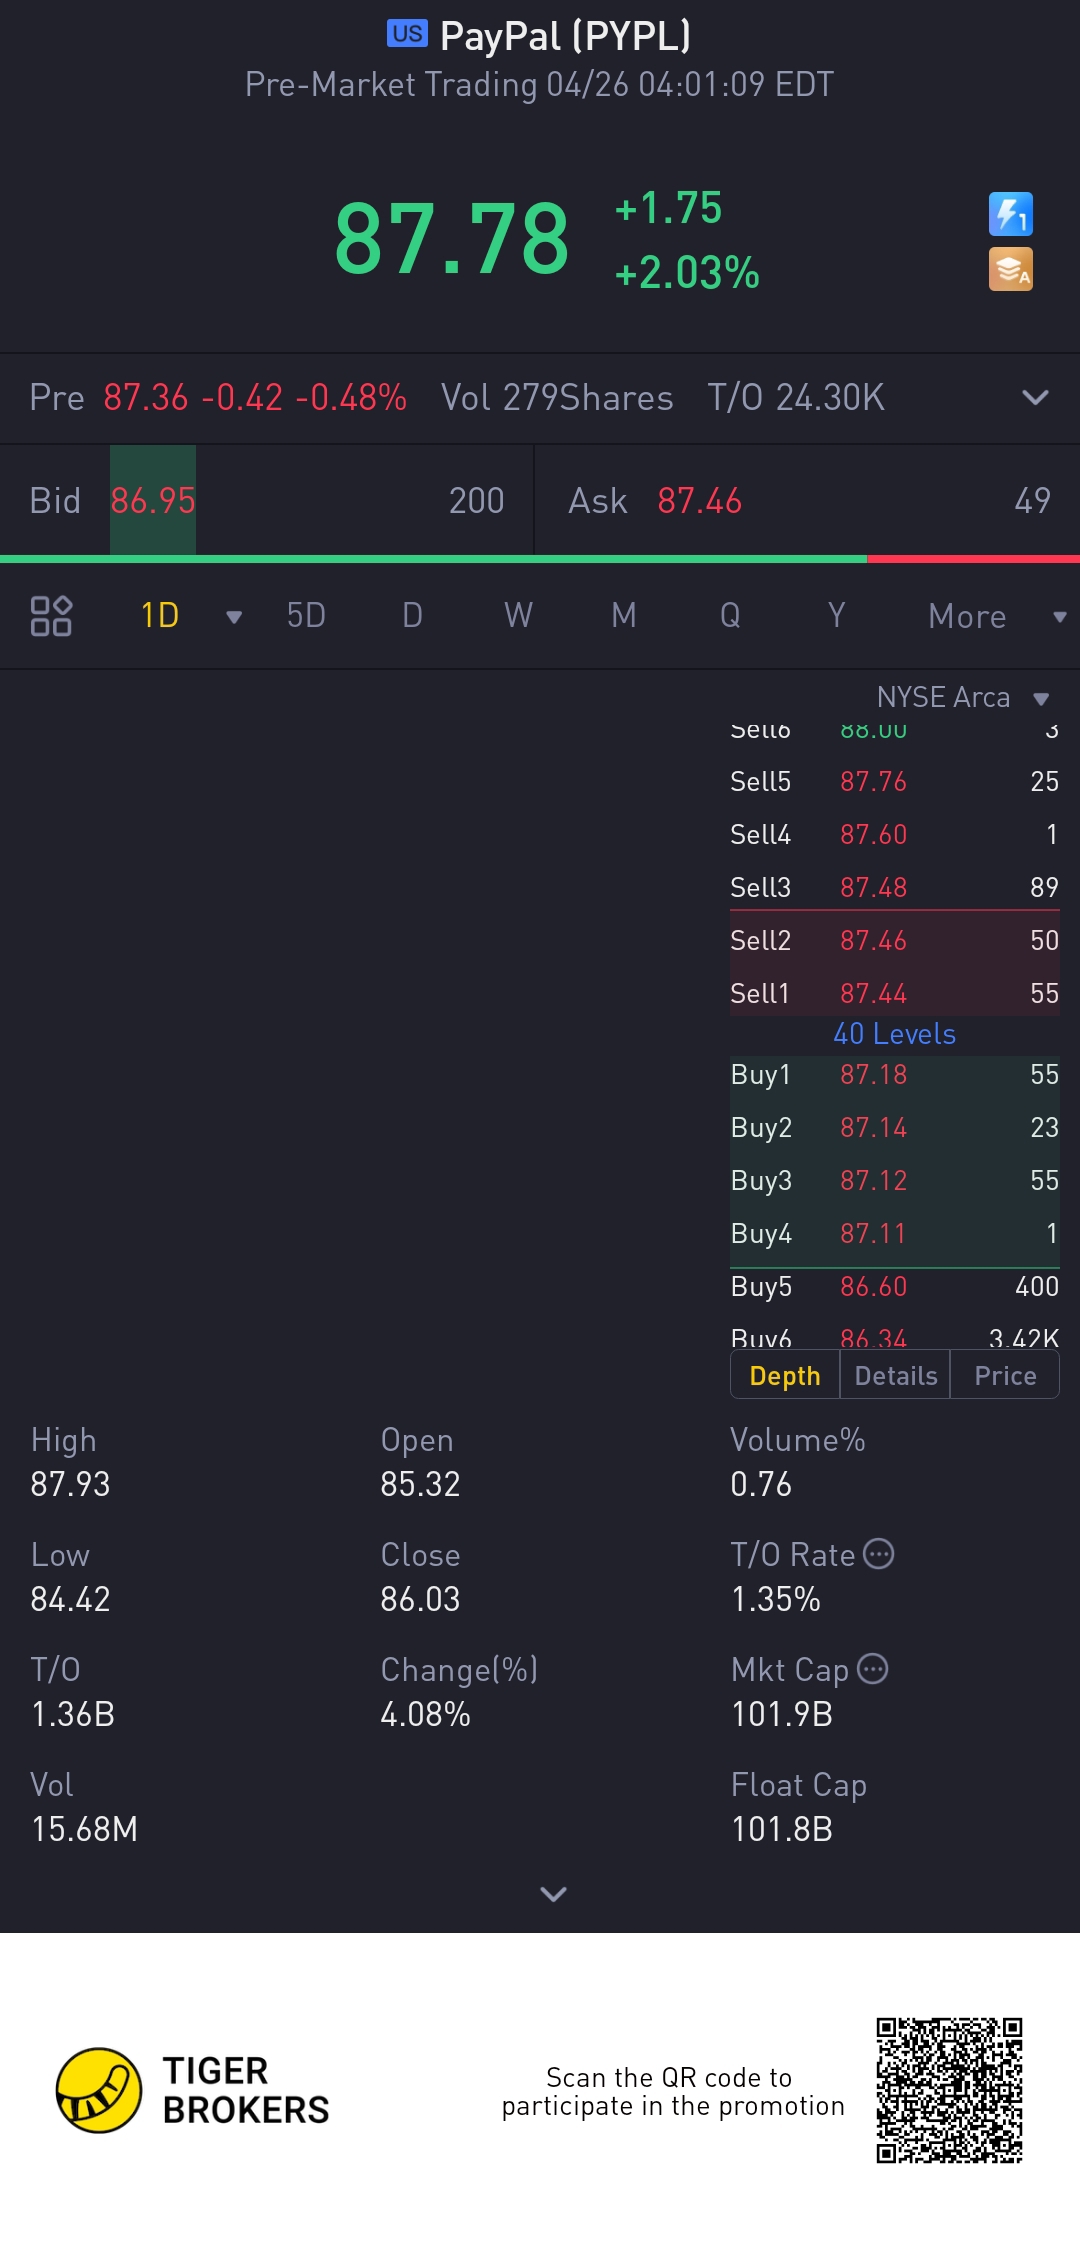Expand the pre-market quote details chevron
The height and width of the screenshot is (2249, 1080).
click(x=1035, y=398)
